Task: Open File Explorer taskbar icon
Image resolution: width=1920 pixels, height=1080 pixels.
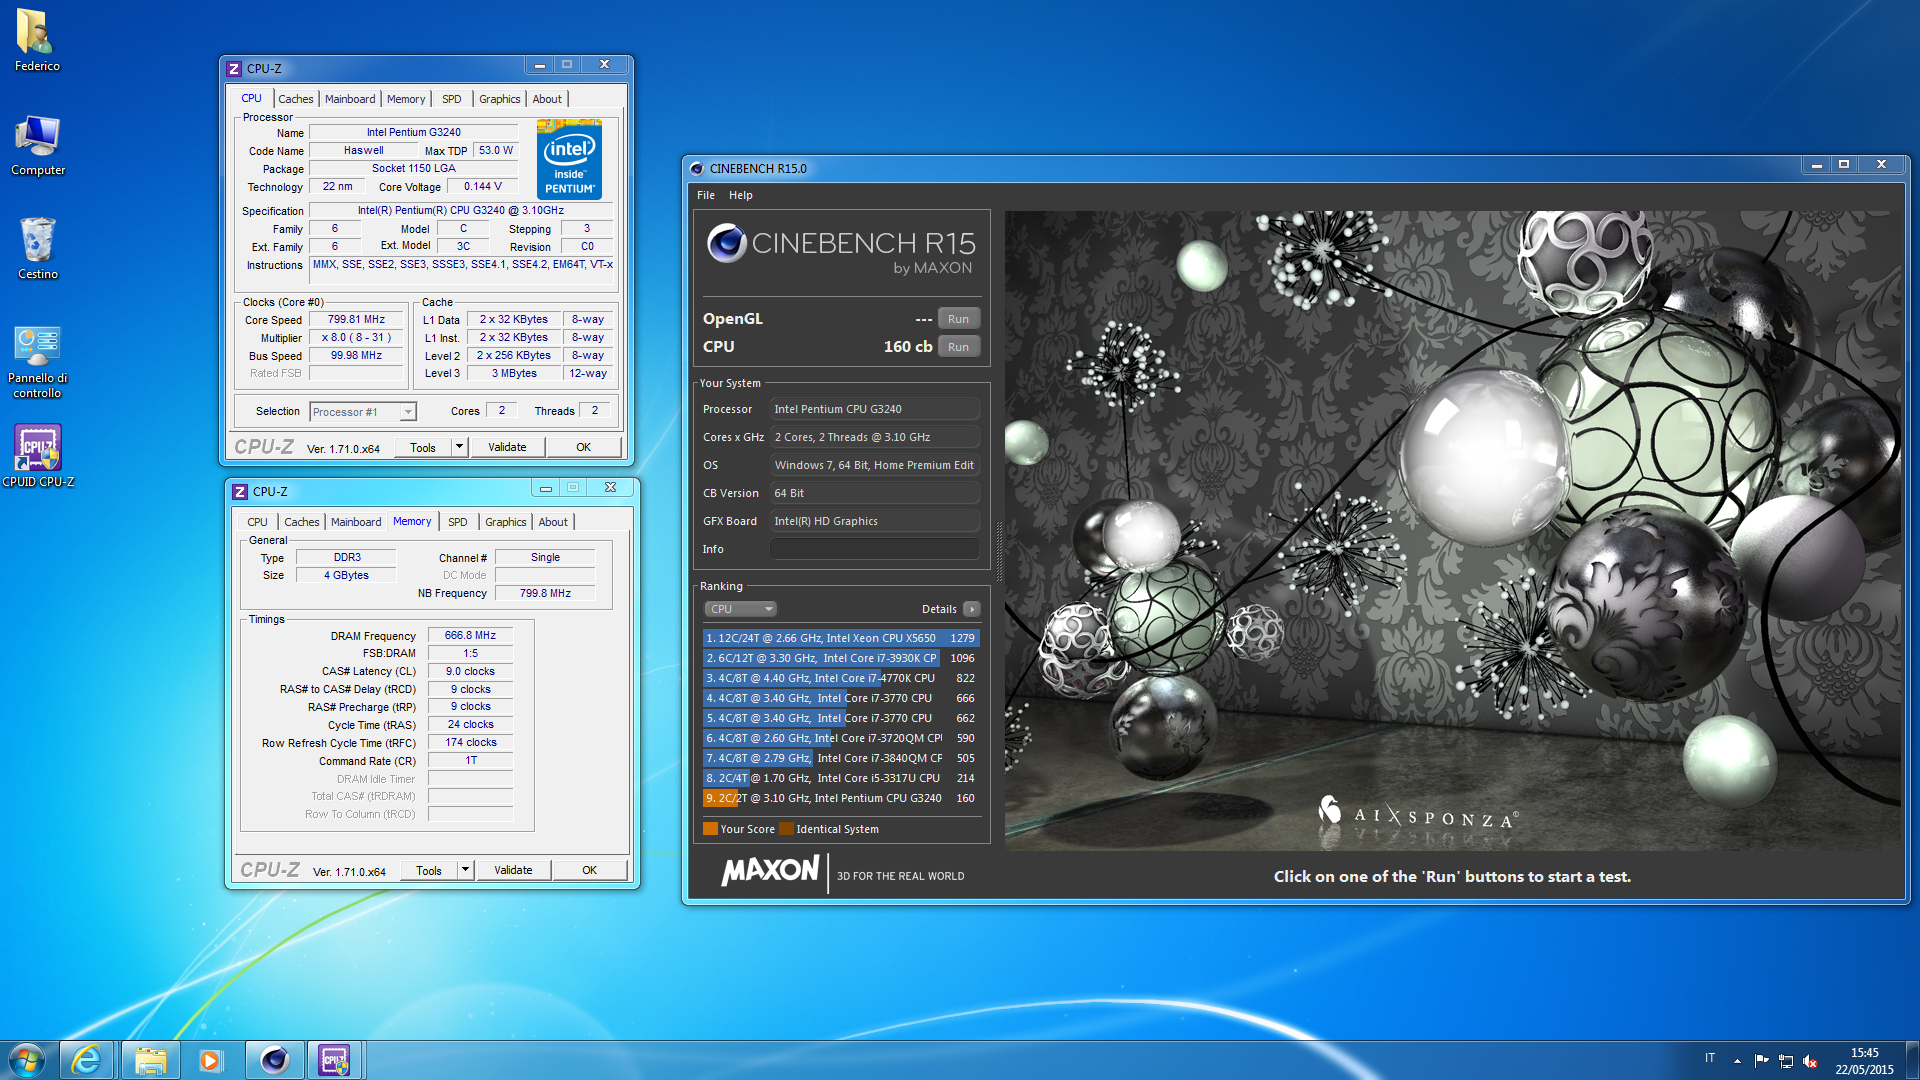Action: (150, 1060)
